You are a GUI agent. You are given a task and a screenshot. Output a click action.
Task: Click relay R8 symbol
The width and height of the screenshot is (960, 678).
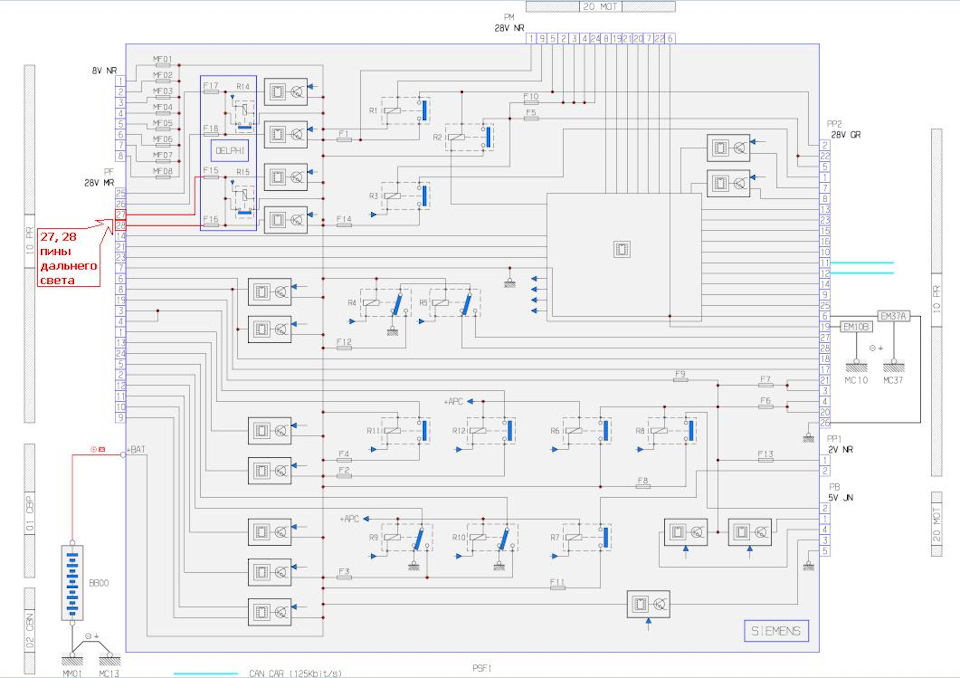pyautogui.click(x=672, y=431)
